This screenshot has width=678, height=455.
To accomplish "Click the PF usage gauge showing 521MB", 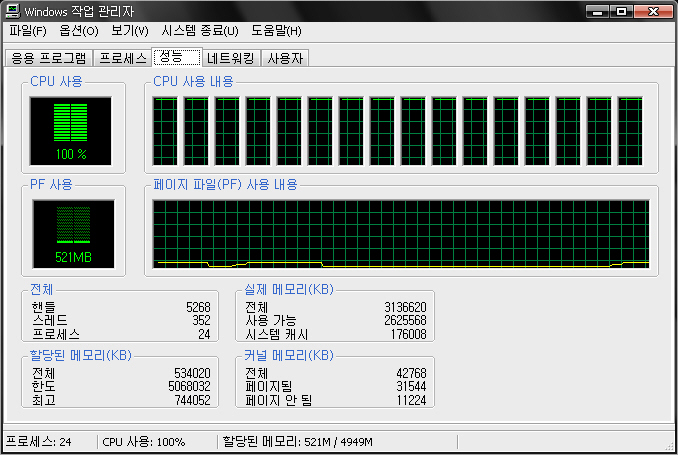I will (74, 234).
